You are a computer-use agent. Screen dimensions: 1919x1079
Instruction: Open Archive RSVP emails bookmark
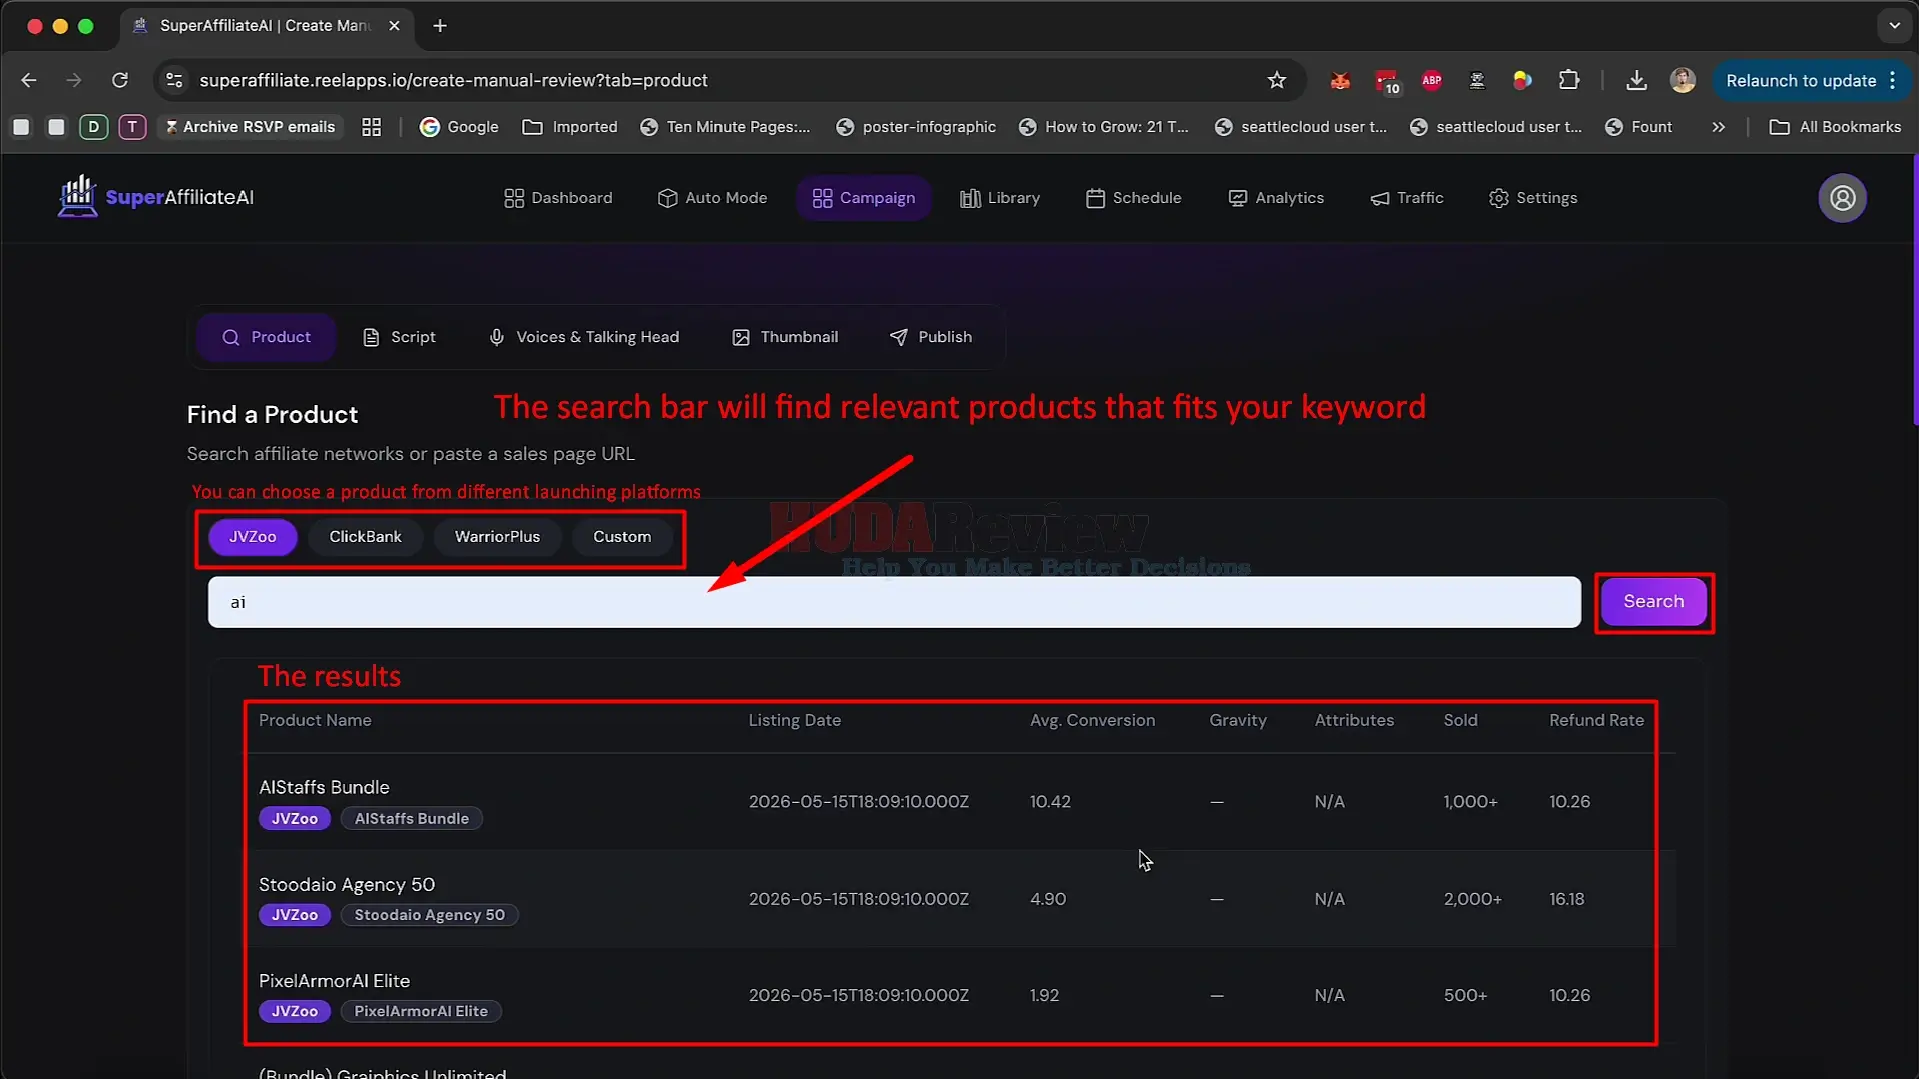[250, 127]
